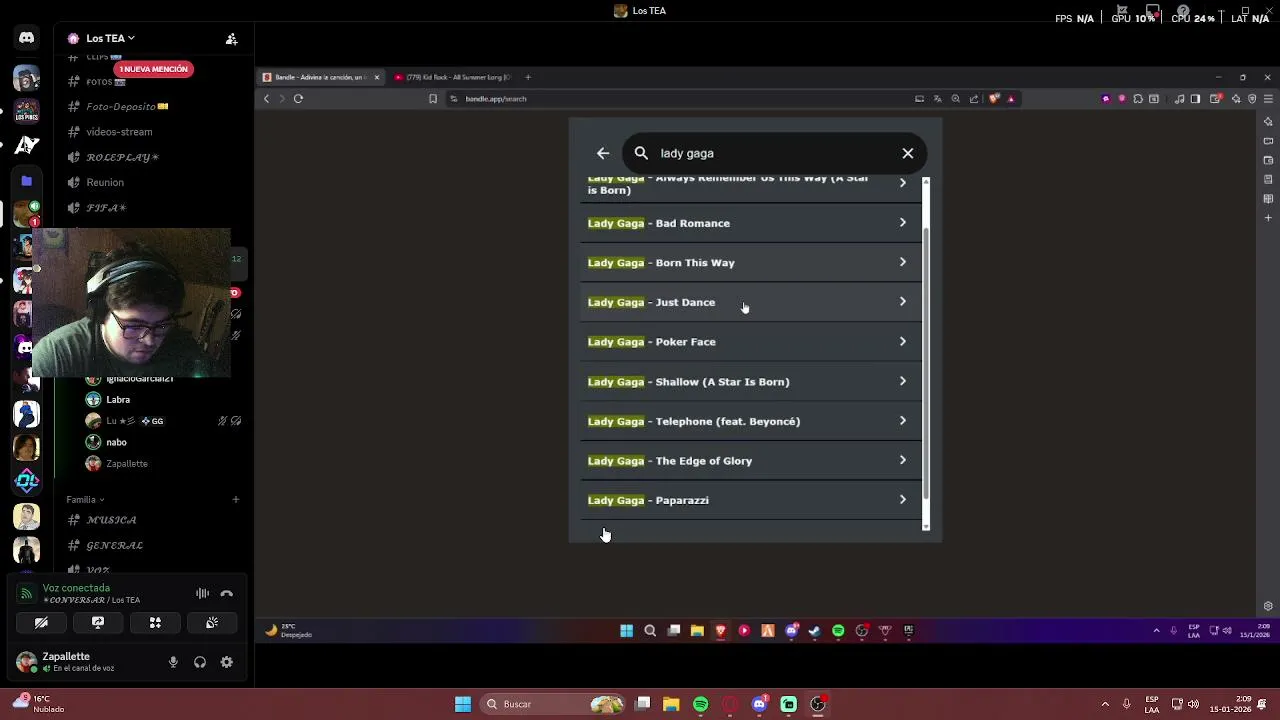The height and width of the screenshot is (720, 1280).
Task: Show hidden system tray icons on bottom taskbar
Action: (1105, 704)
